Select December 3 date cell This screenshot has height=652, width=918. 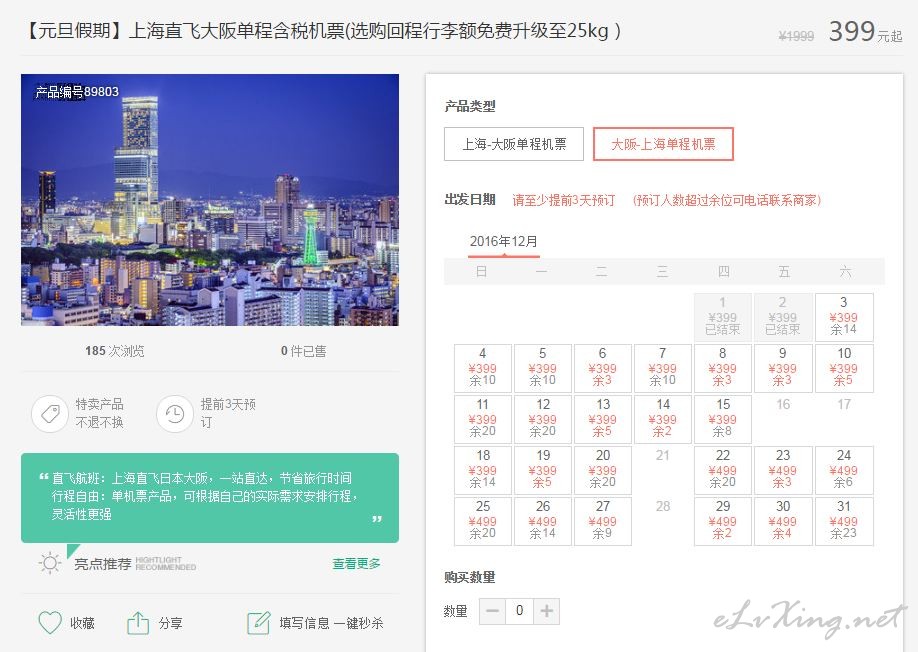click(x=844, y=317)
